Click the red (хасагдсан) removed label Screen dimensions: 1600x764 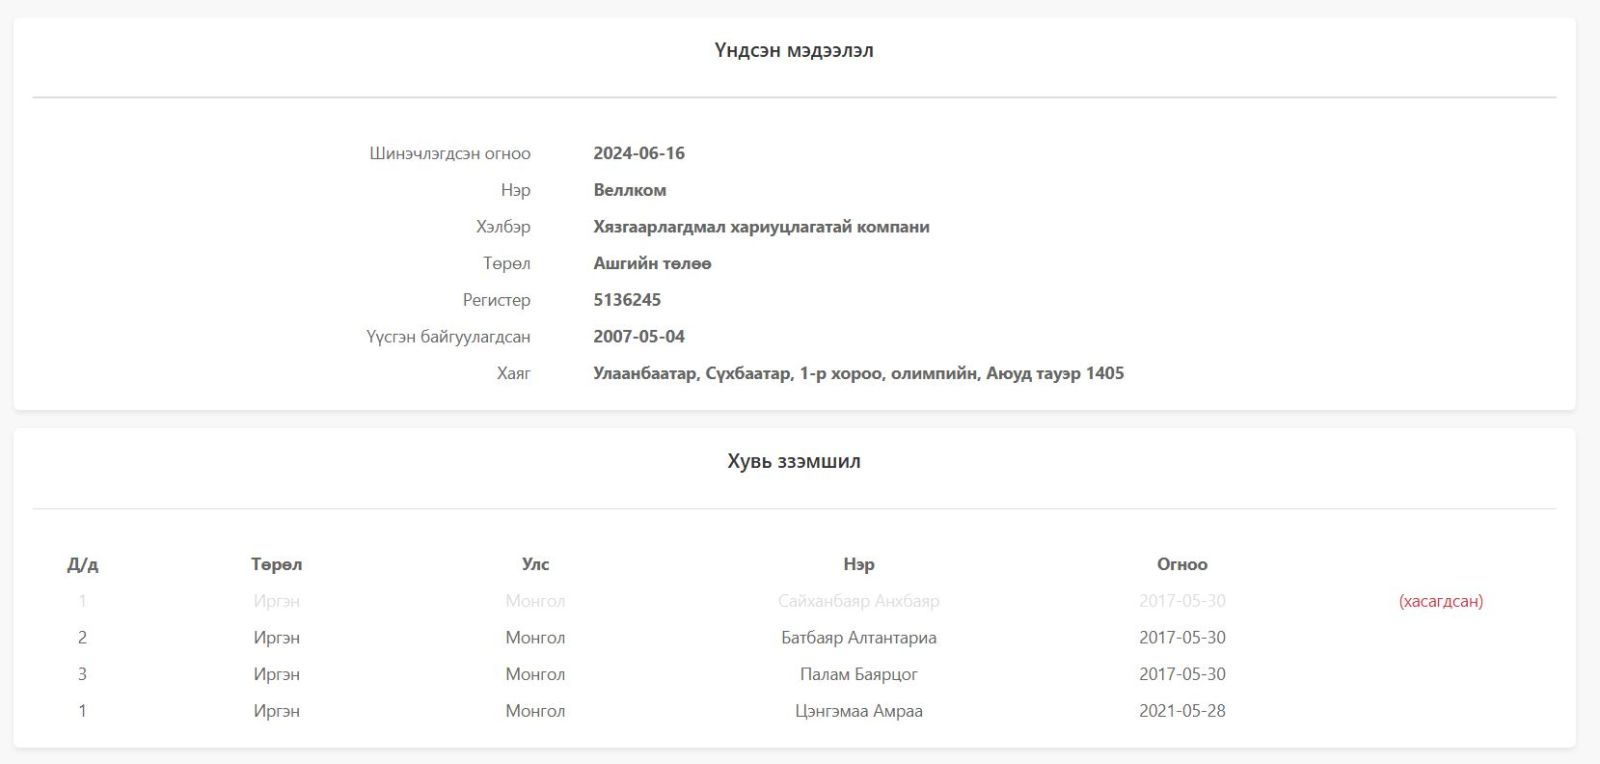pos(1440,601)
